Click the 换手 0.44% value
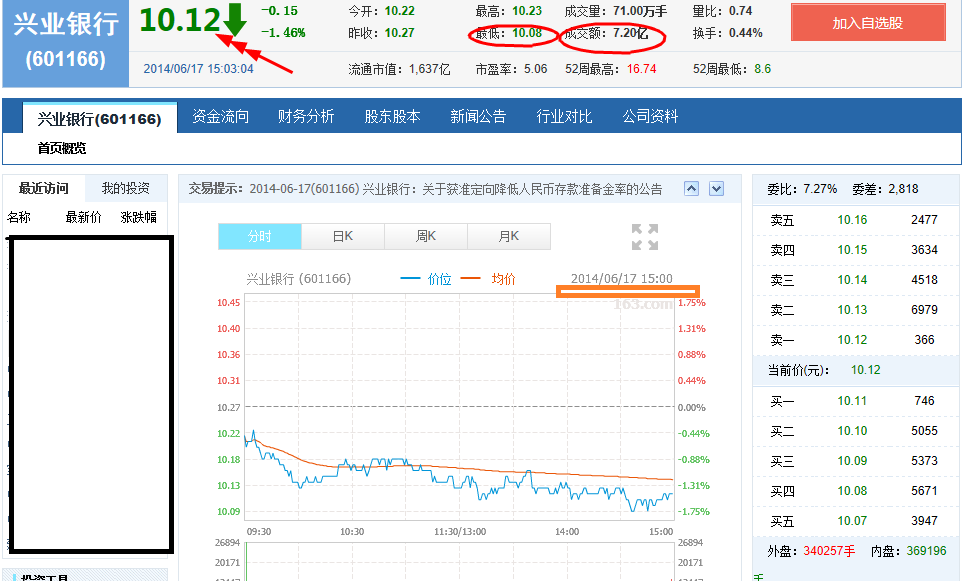The height and width of the screenshot is (581, 964). [745, 33]
